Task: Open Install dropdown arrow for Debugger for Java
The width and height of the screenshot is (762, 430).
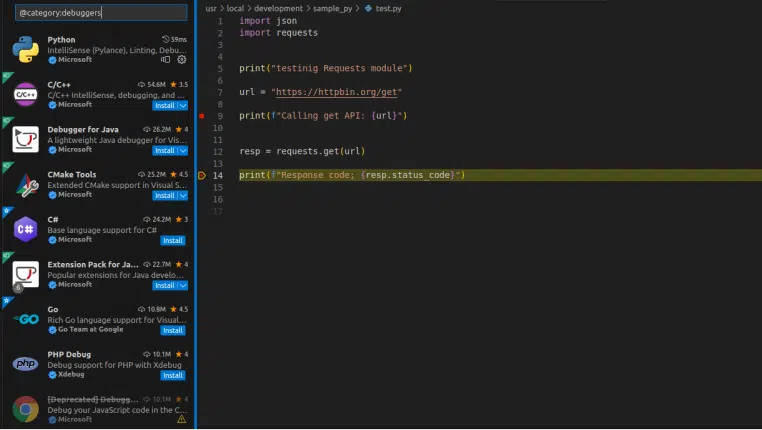Action: pyautogui.click(x=182, y=150)
